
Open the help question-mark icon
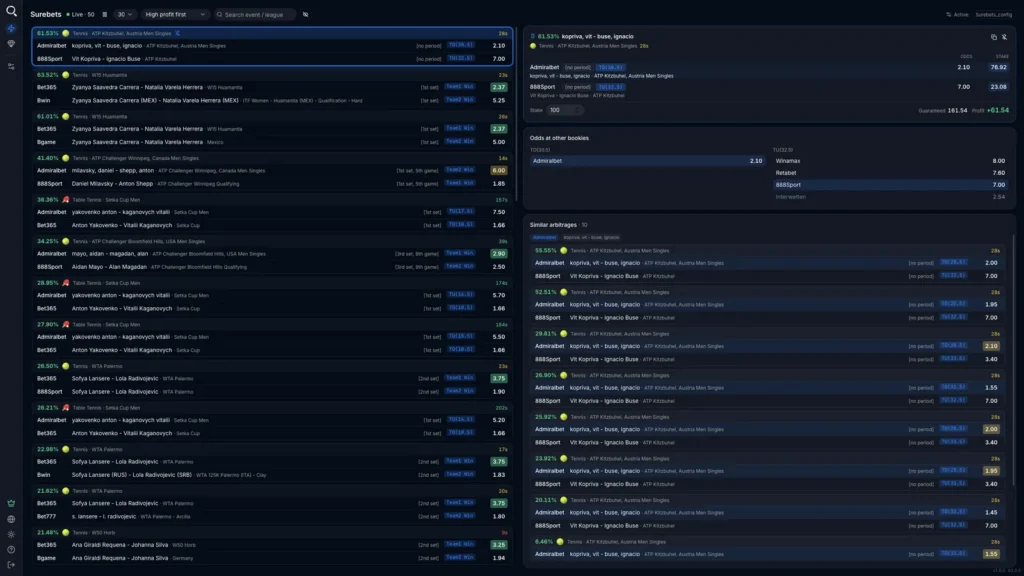click(11, 550)
